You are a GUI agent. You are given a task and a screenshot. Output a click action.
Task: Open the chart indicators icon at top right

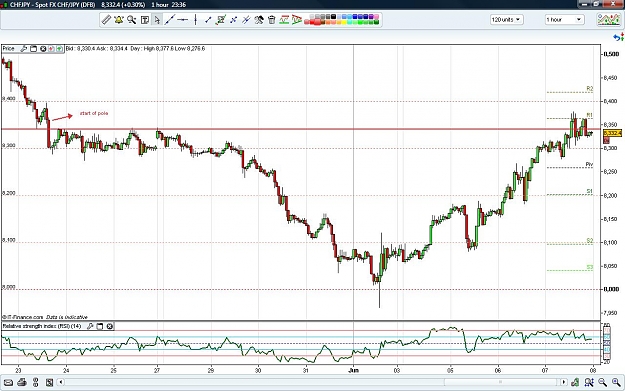tap(608, 20)
